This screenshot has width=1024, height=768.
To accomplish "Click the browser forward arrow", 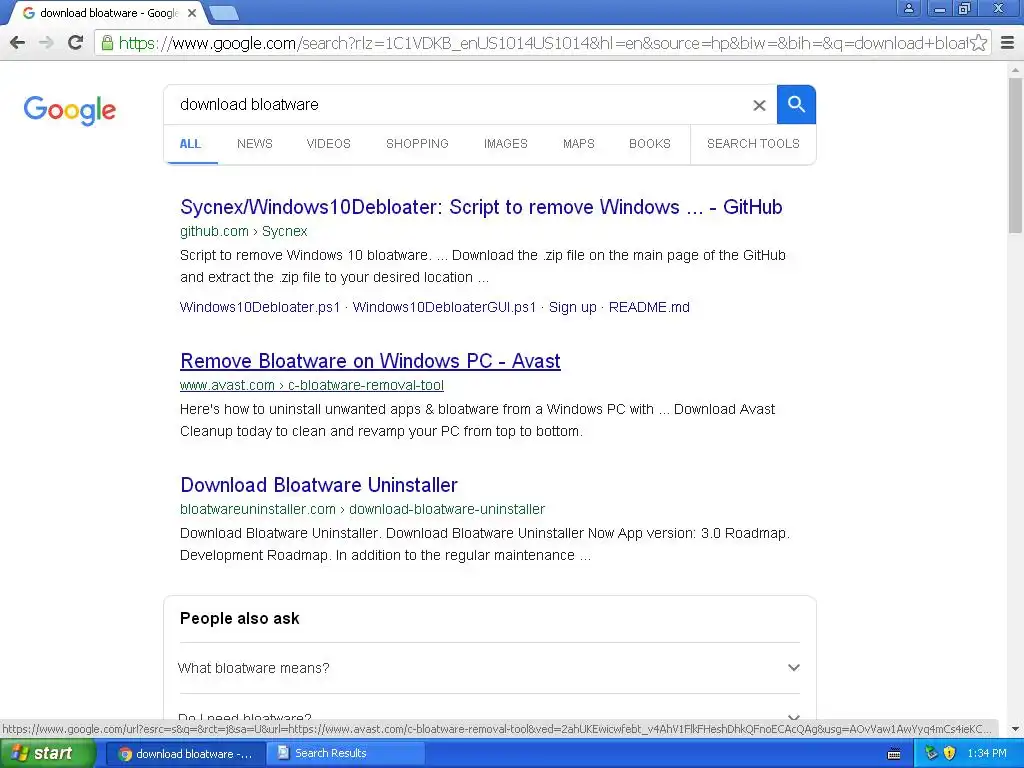I will tap(46, 43).
